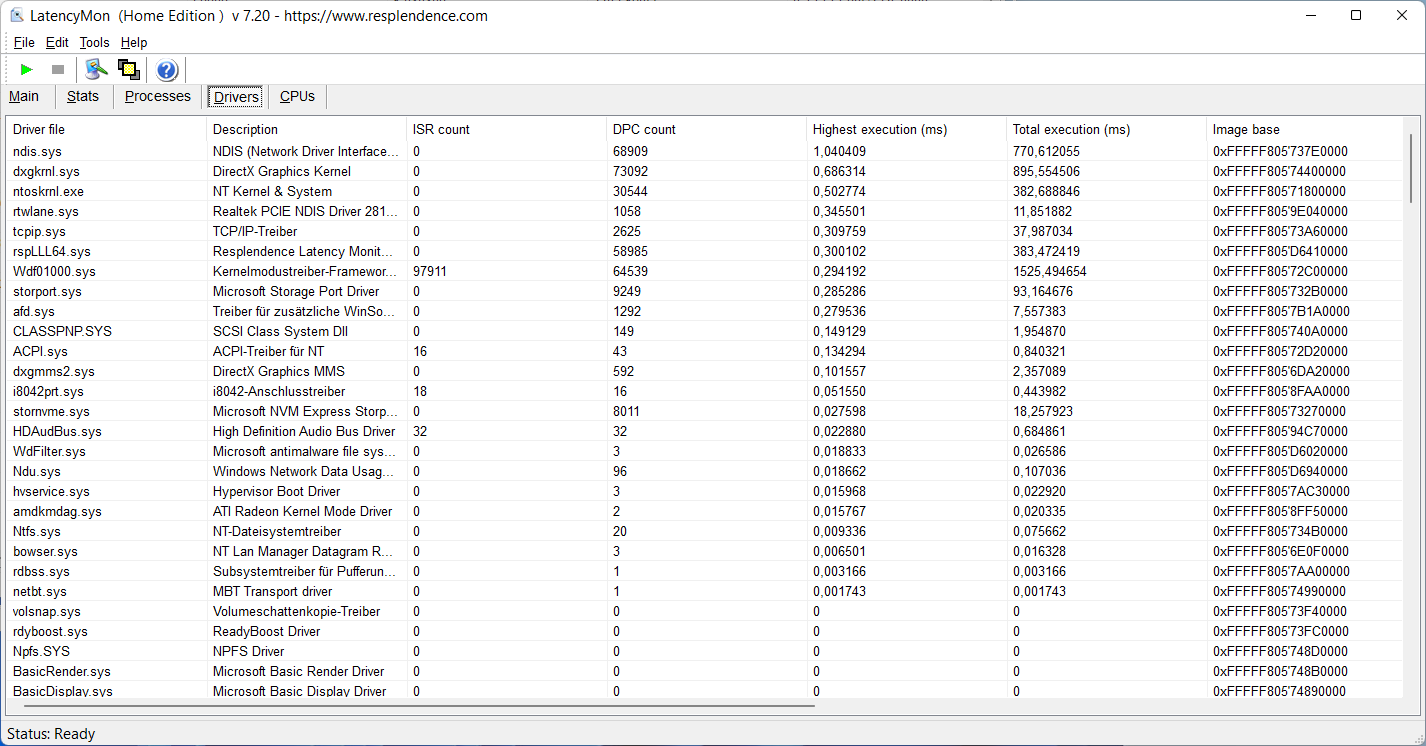Select the netbt.sys driver row
The width and height of the screenshot is (1426, 746).
pyautogui.click(x=705, y=591)
